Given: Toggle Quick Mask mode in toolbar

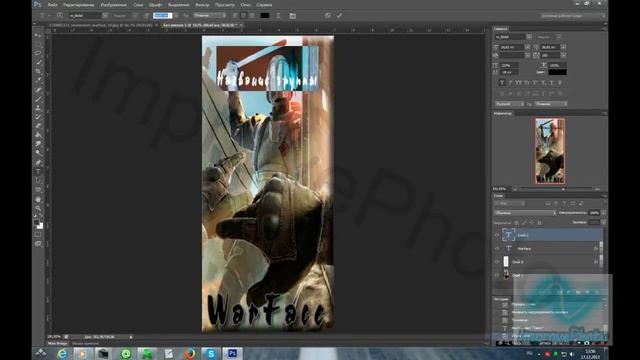Looking at the screenshot, I should (x=38, y=234).
